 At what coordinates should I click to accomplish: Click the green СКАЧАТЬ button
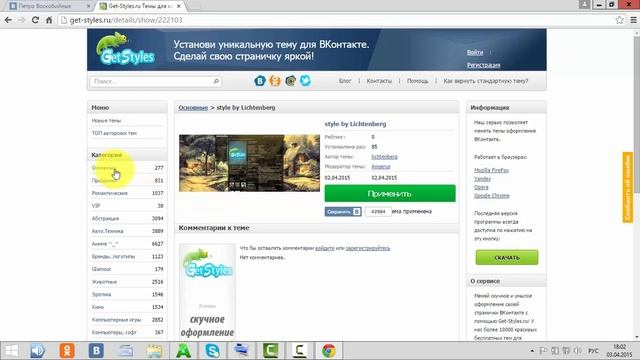point(507,258)
